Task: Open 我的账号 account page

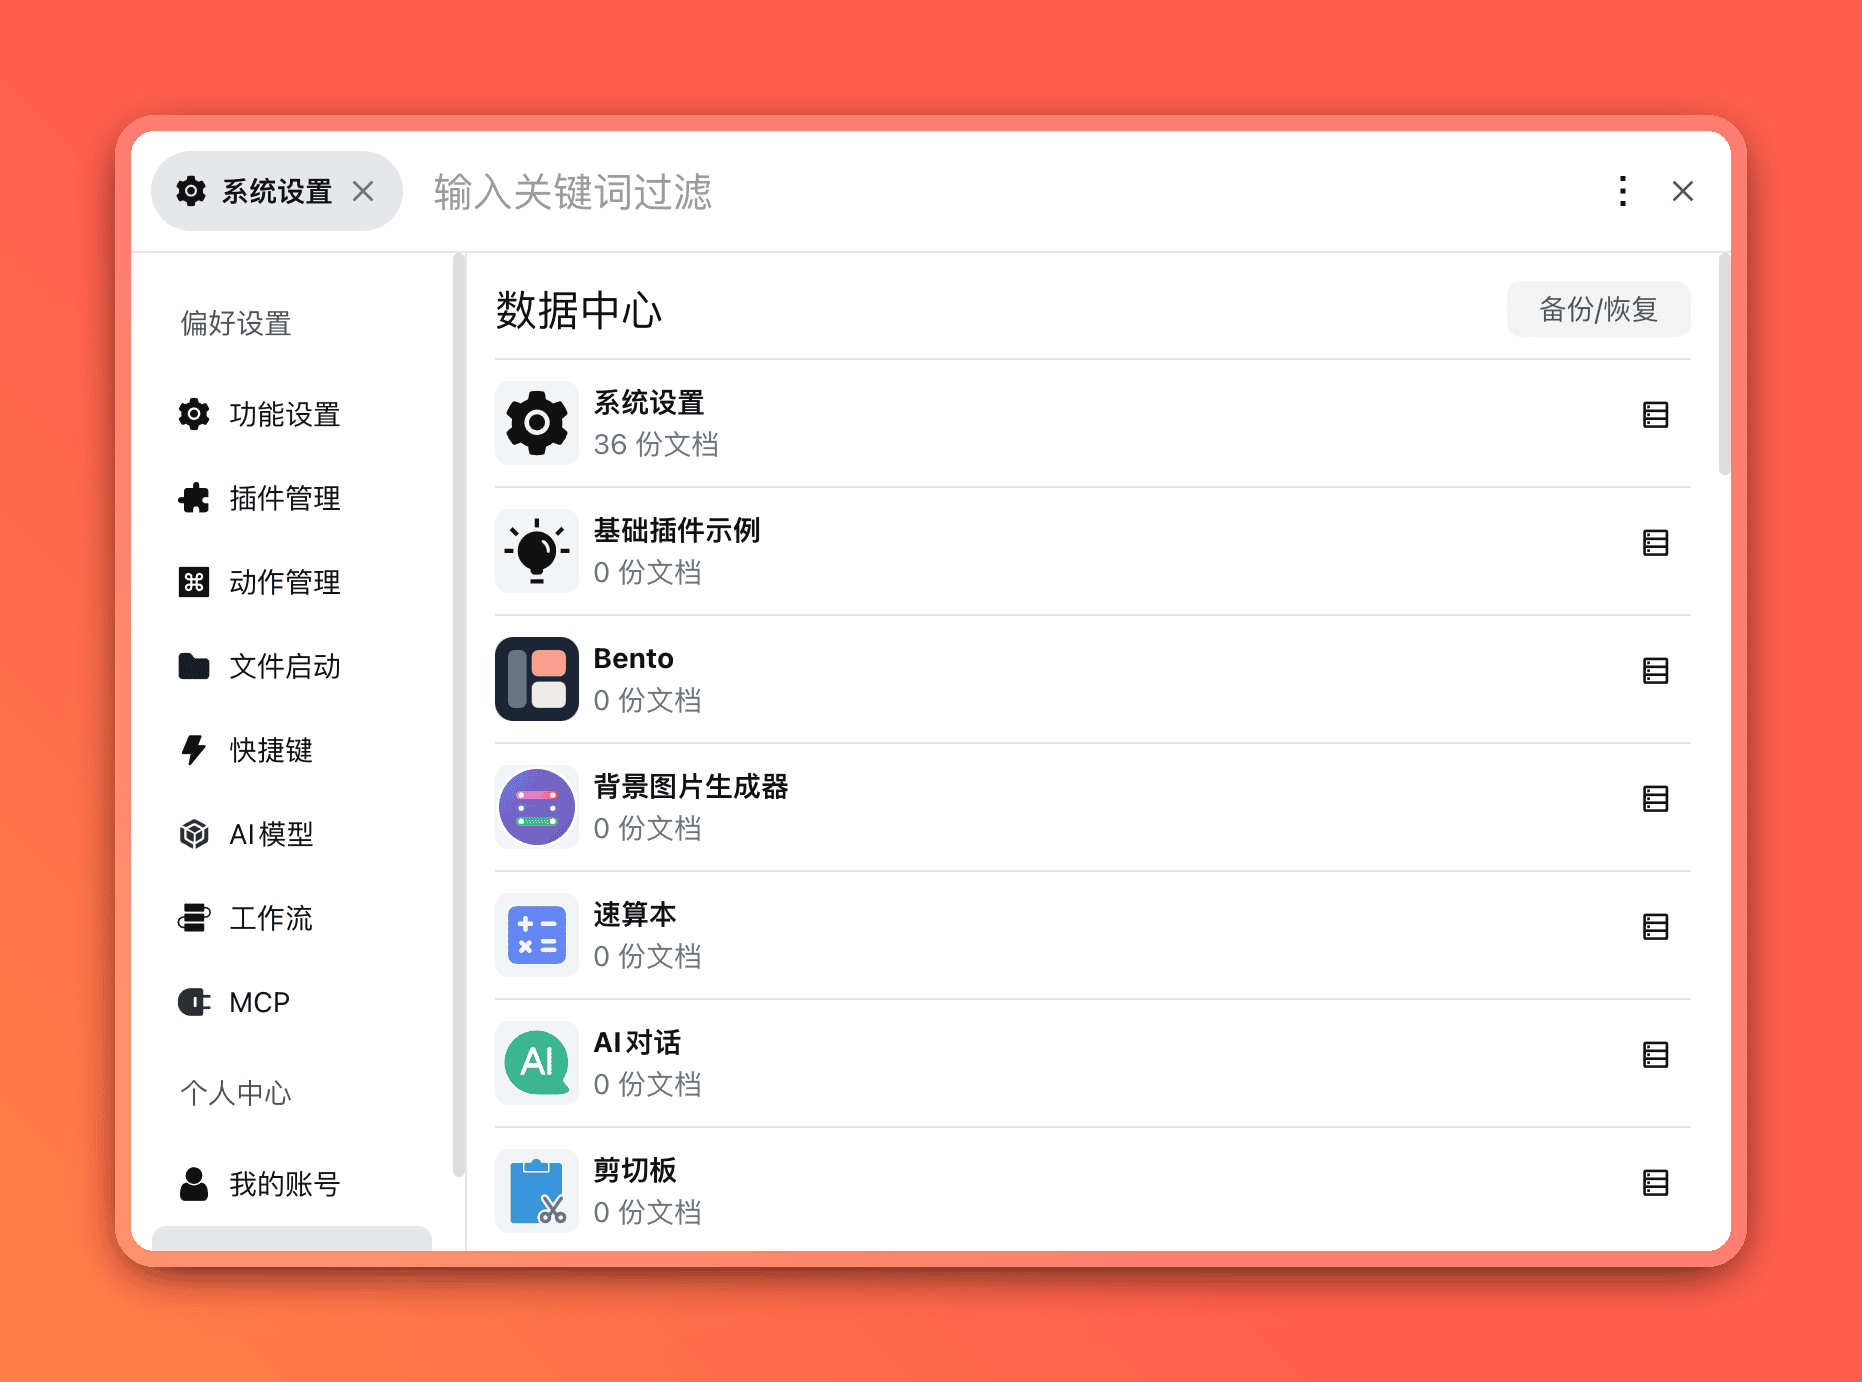Action: click(x=292, y=1184)
